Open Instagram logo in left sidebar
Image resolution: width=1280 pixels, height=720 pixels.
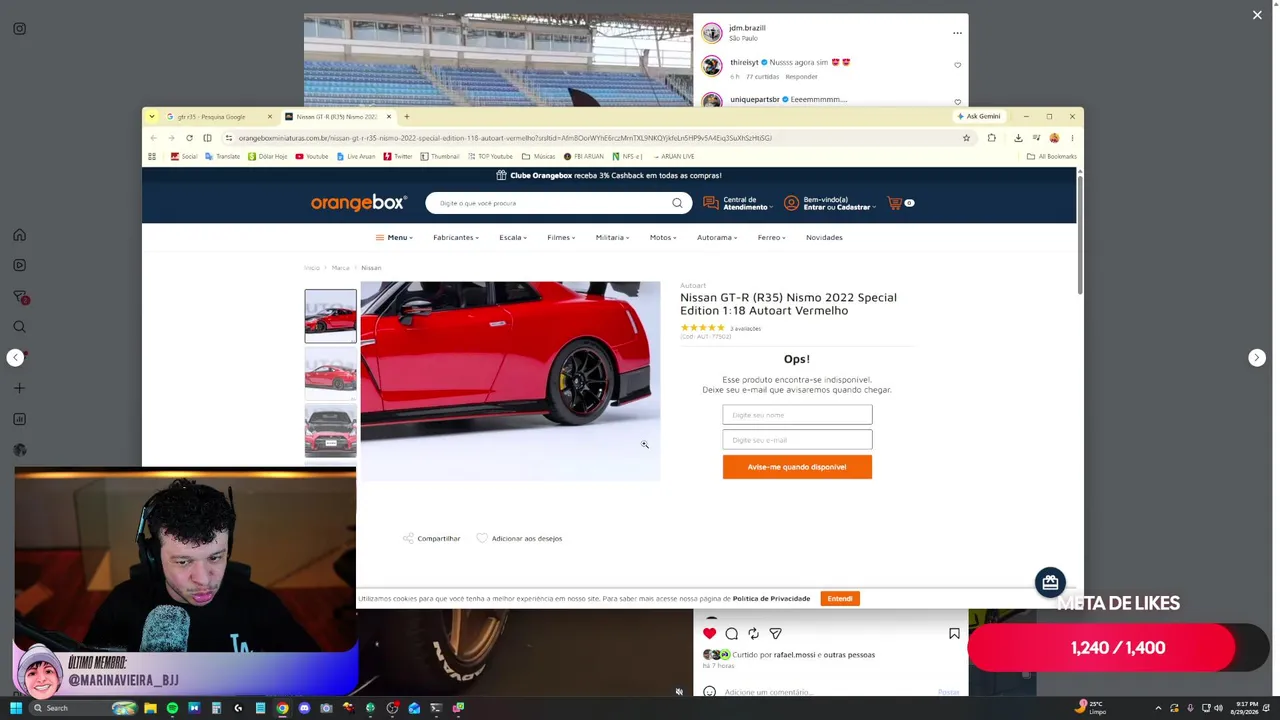19,29
